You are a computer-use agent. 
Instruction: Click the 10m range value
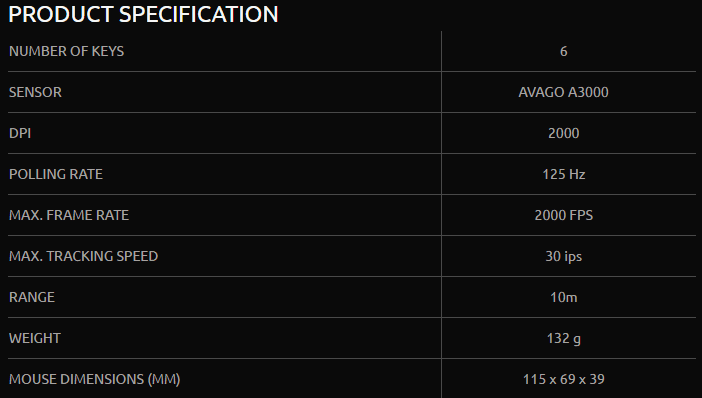pos(564,297)
